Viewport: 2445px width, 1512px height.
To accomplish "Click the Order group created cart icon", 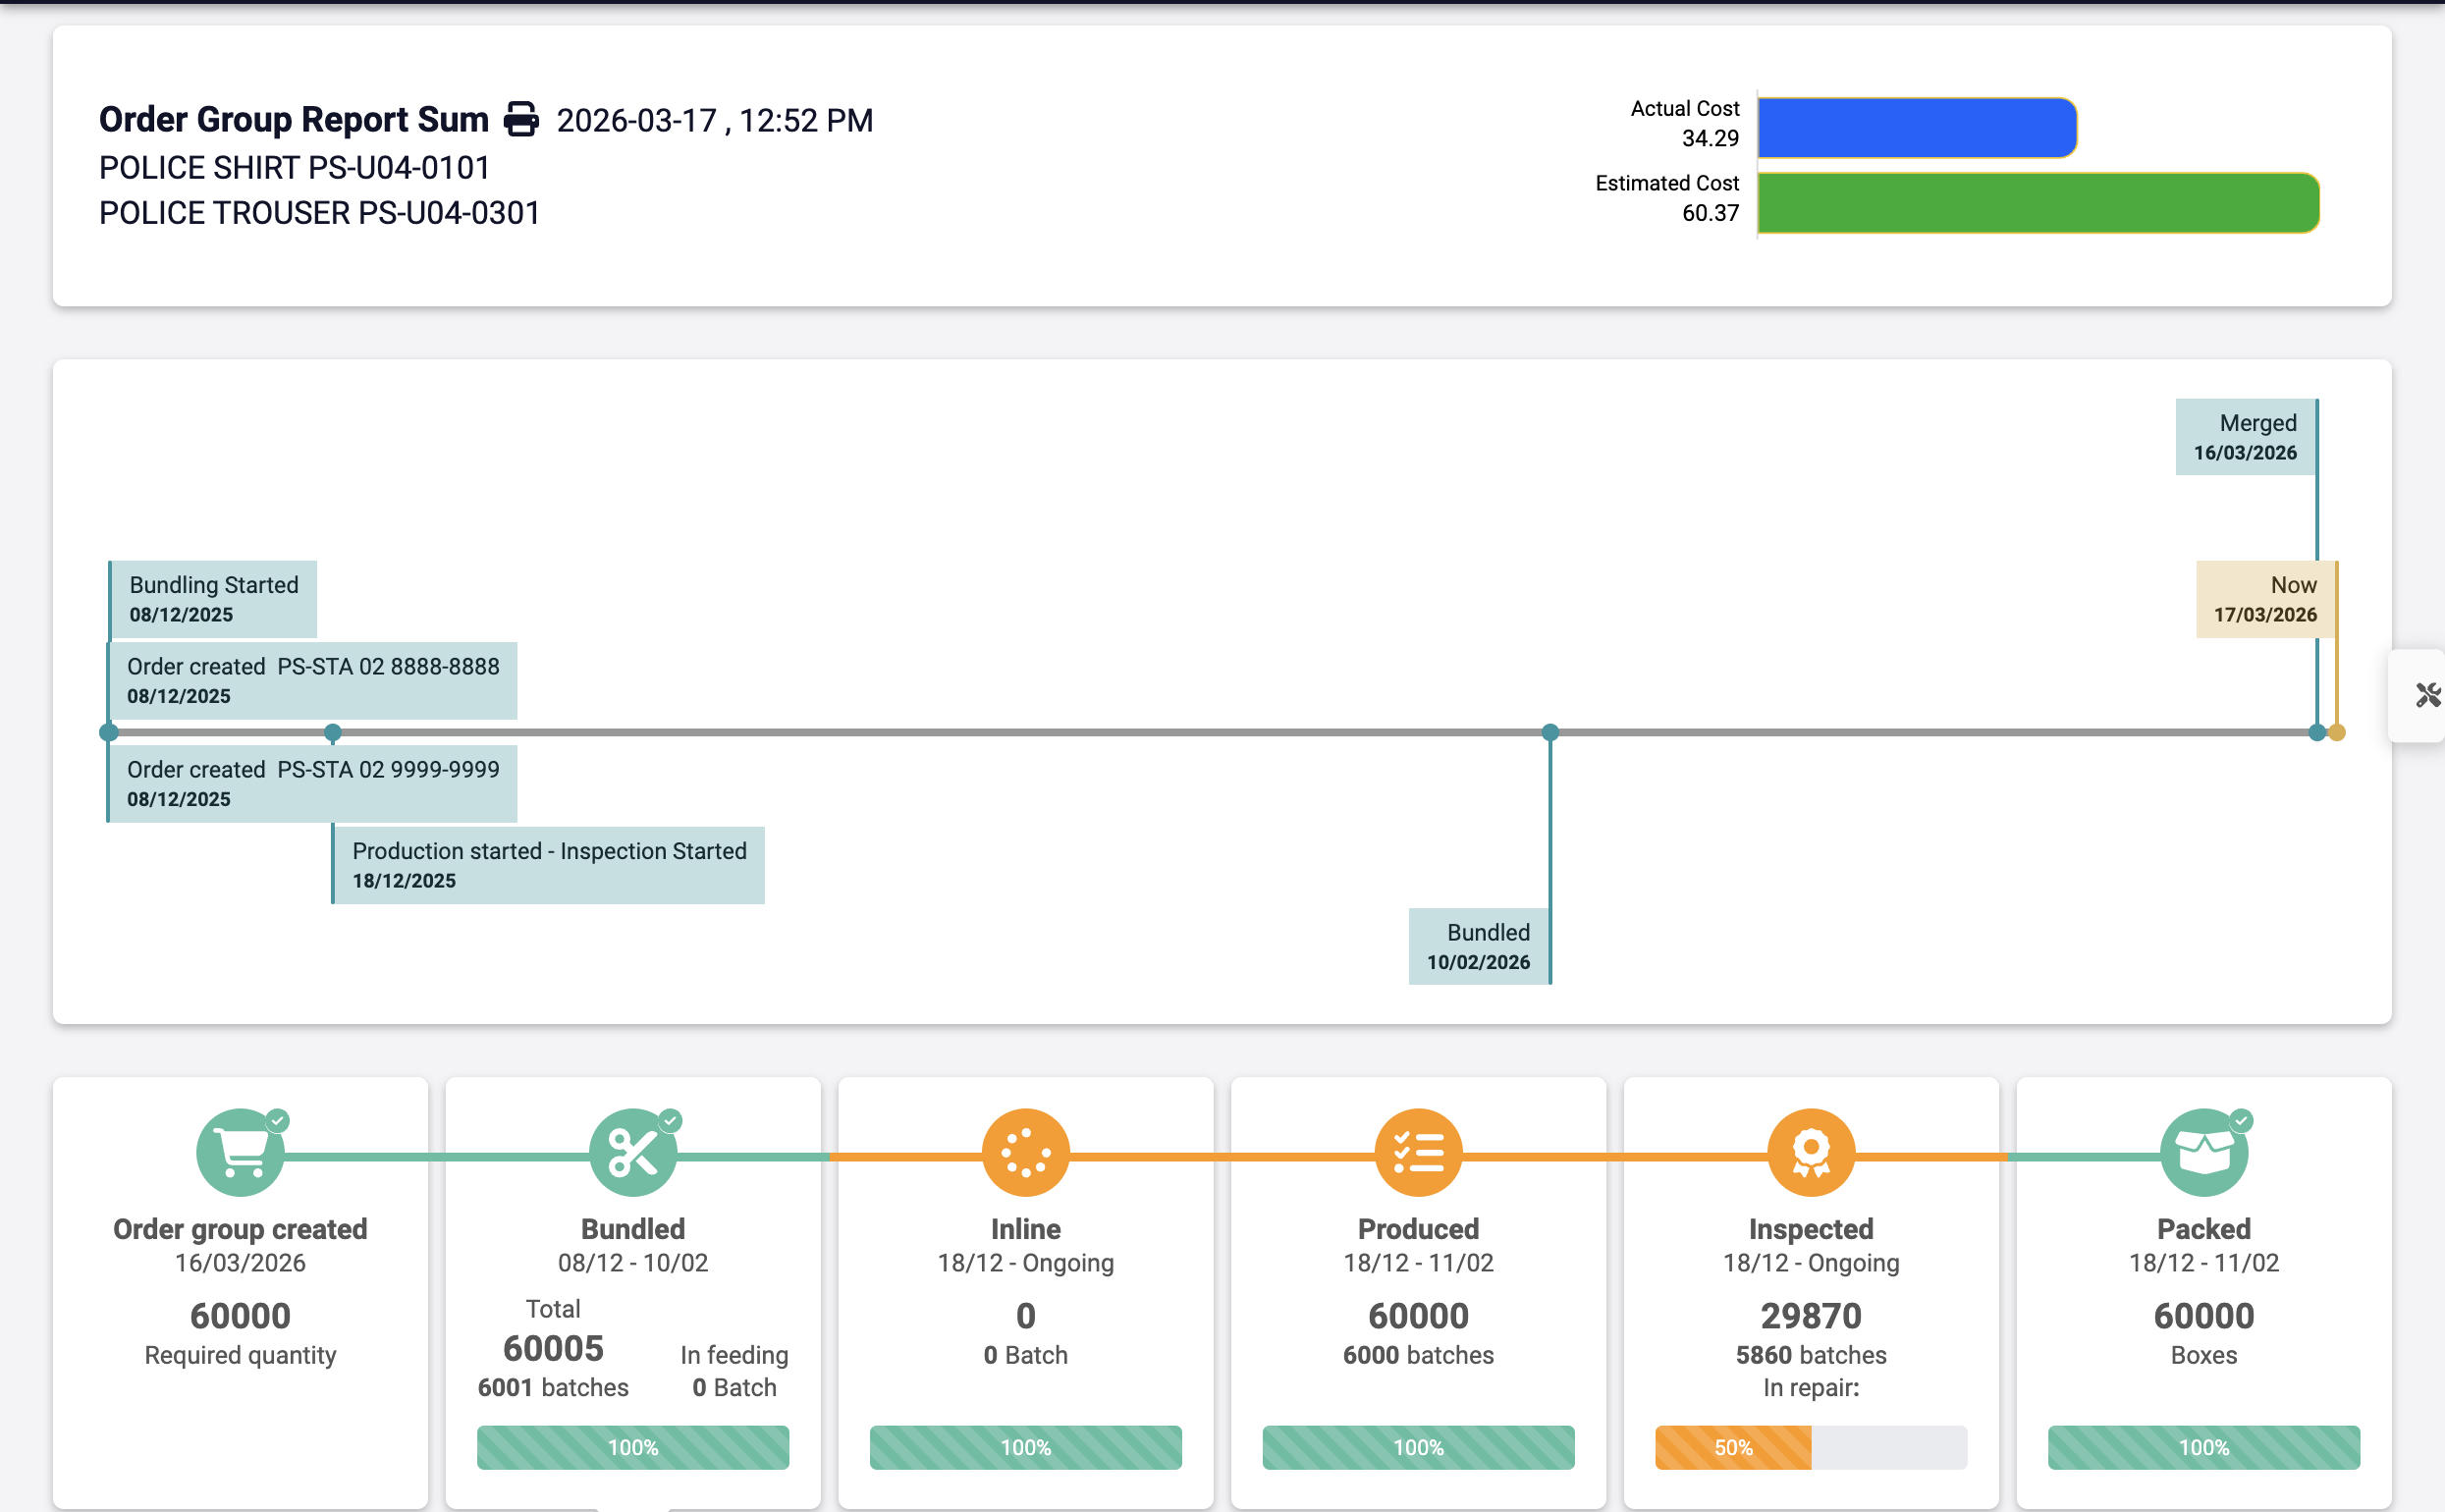I will [x=240, y=1153].
